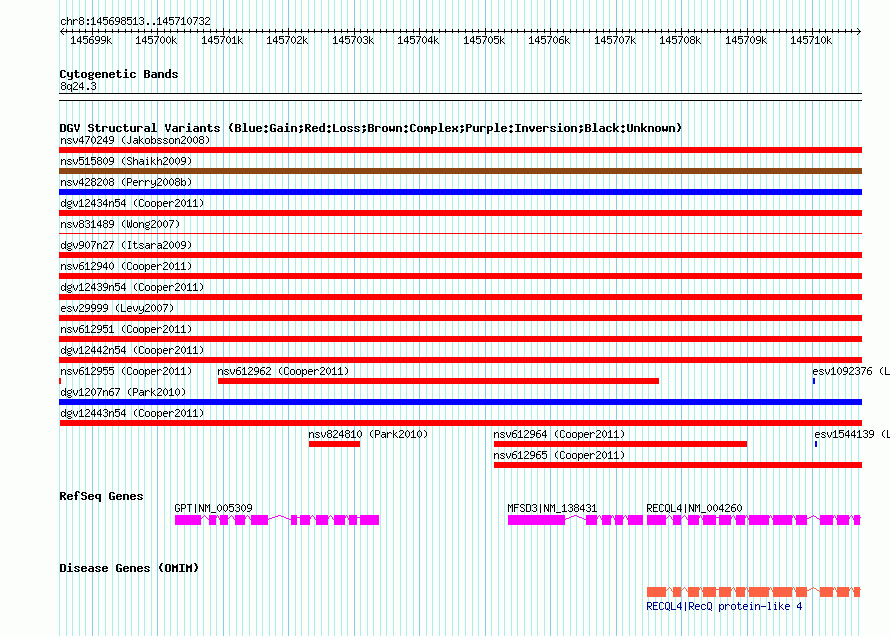Select the MFSD3 magenta gene glyph

(575, 520)
